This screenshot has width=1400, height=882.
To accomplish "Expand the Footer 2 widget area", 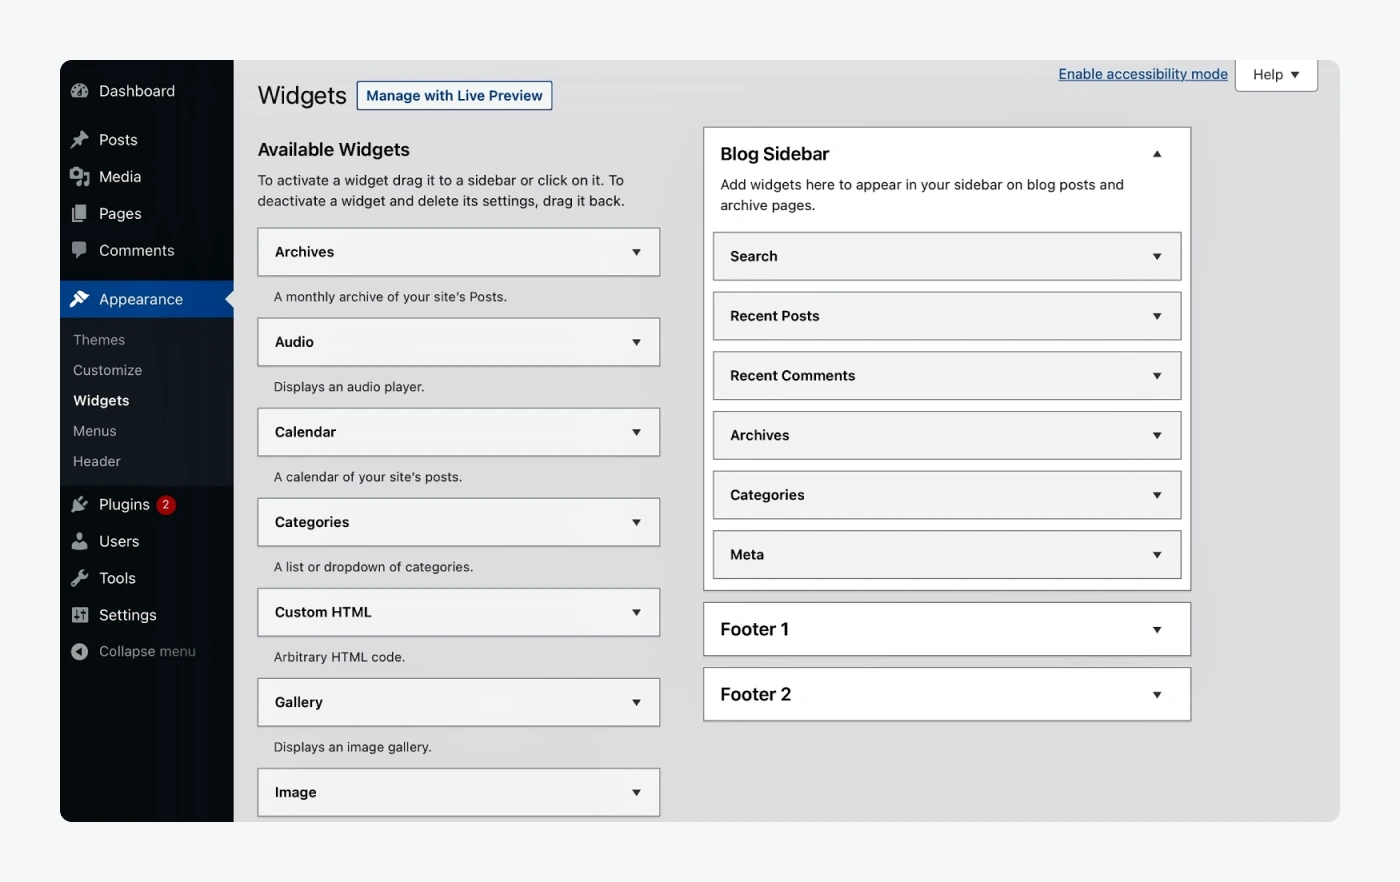I will coord(1157,695).
